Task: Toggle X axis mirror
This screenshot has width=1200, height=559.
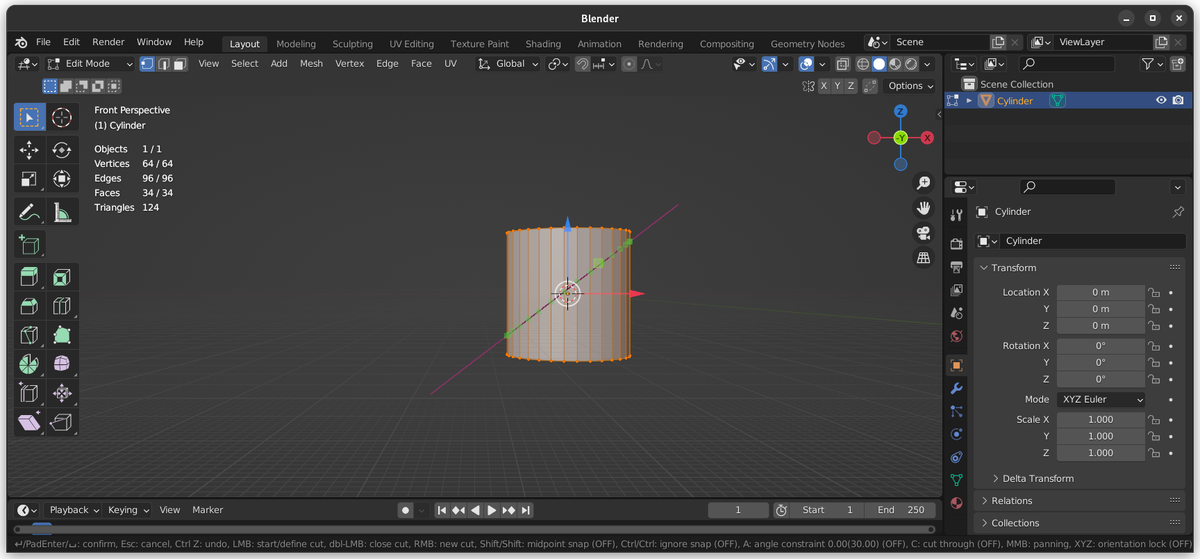Action: pyautogui.click(x=824, y=86)
